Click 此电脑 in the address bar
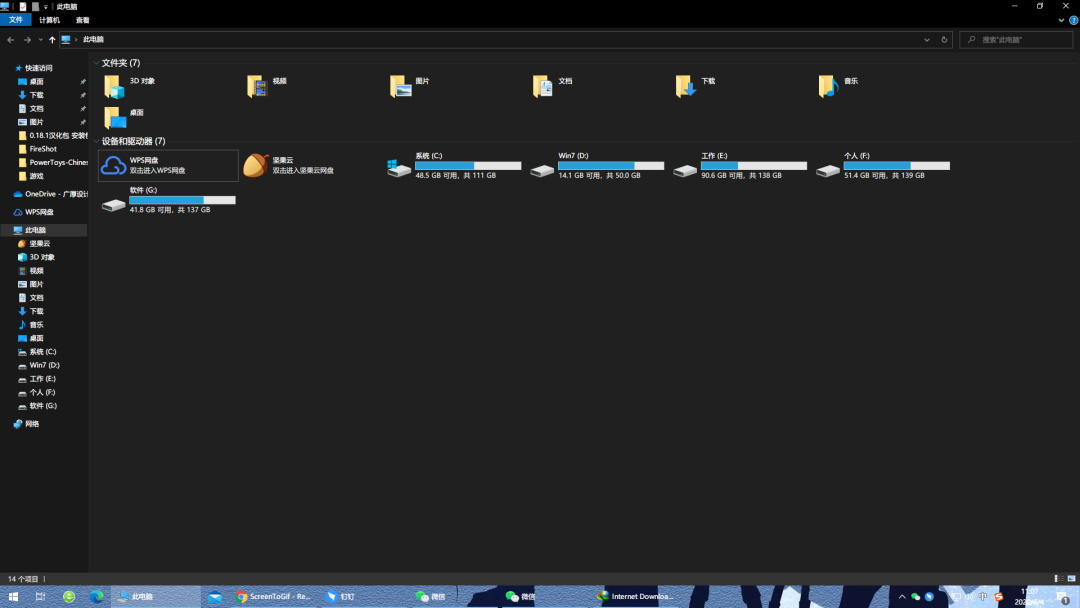 [x=94, y=40]
